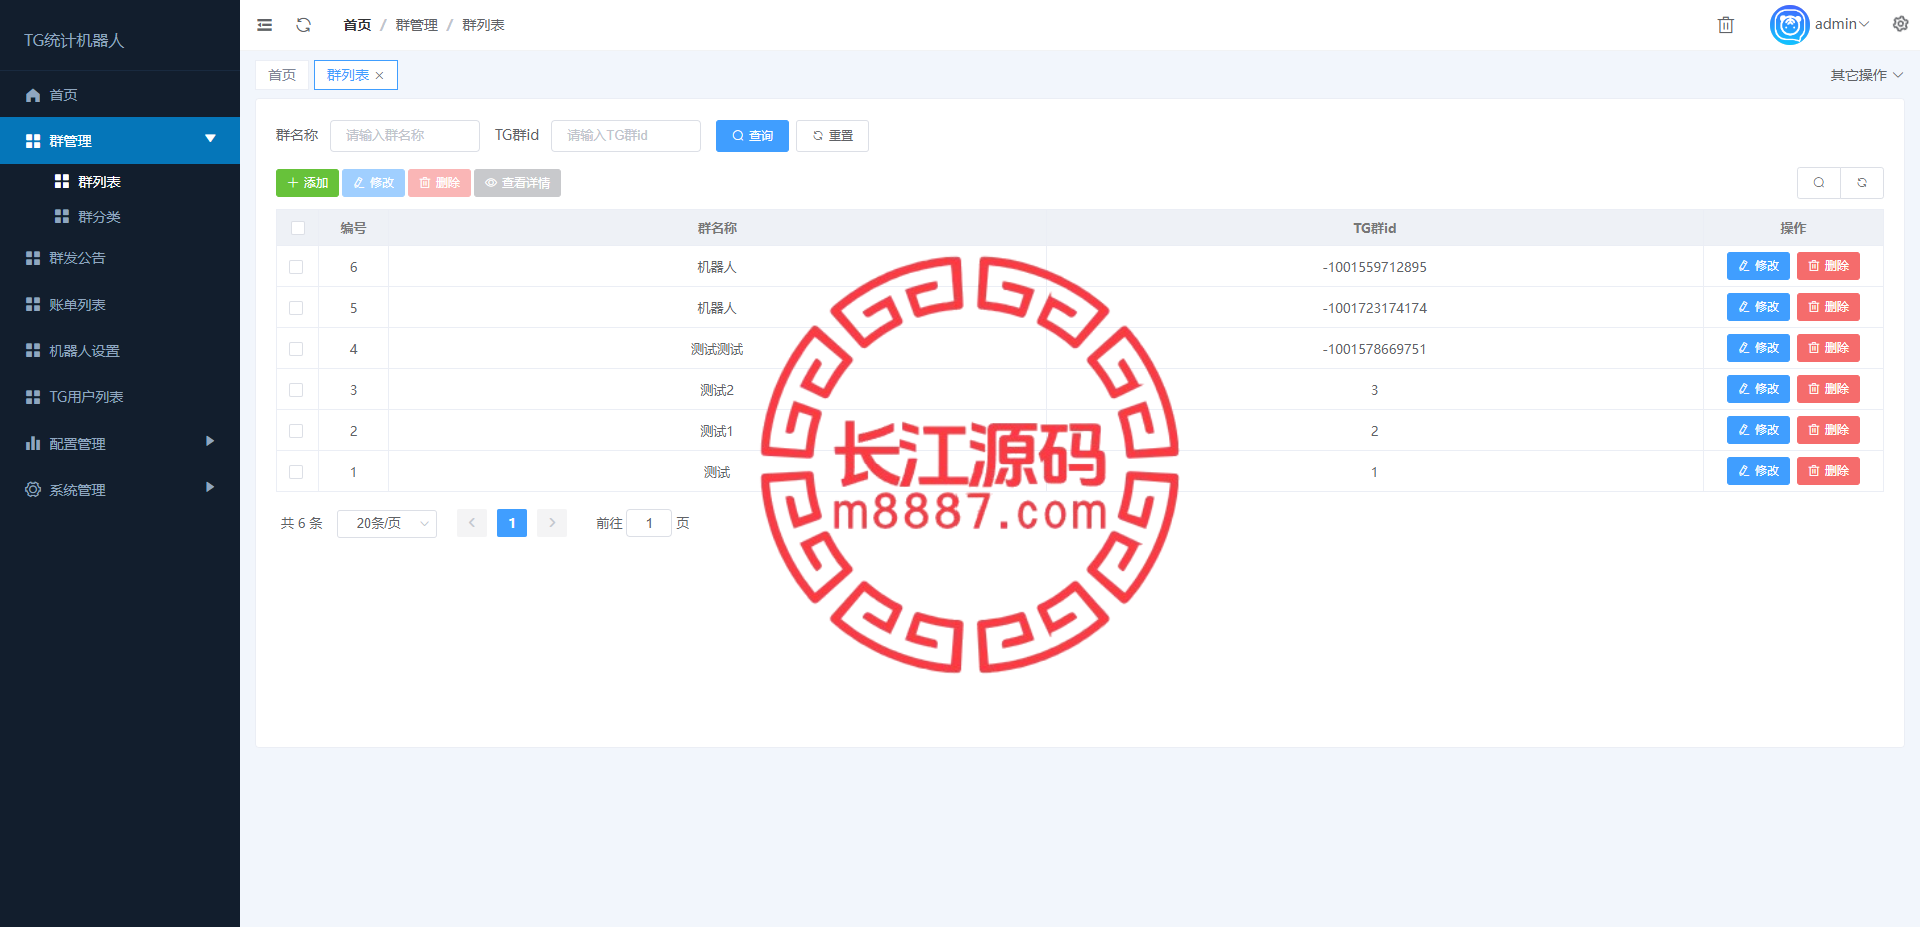This screenshot has width=1920, height=927.
Task: Close the 群列表 tab with its X
Action: 380,76
